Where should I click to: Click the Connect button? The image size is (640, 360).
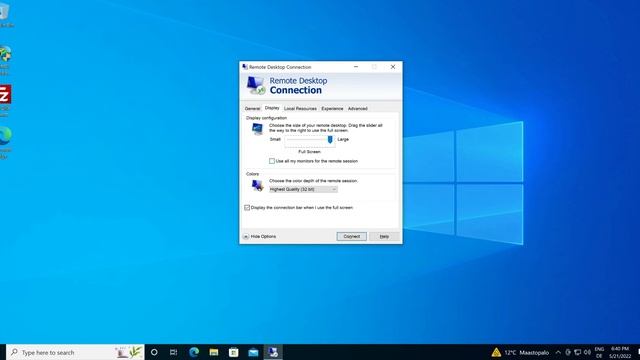pyautogui.click(x=351, y=236)
